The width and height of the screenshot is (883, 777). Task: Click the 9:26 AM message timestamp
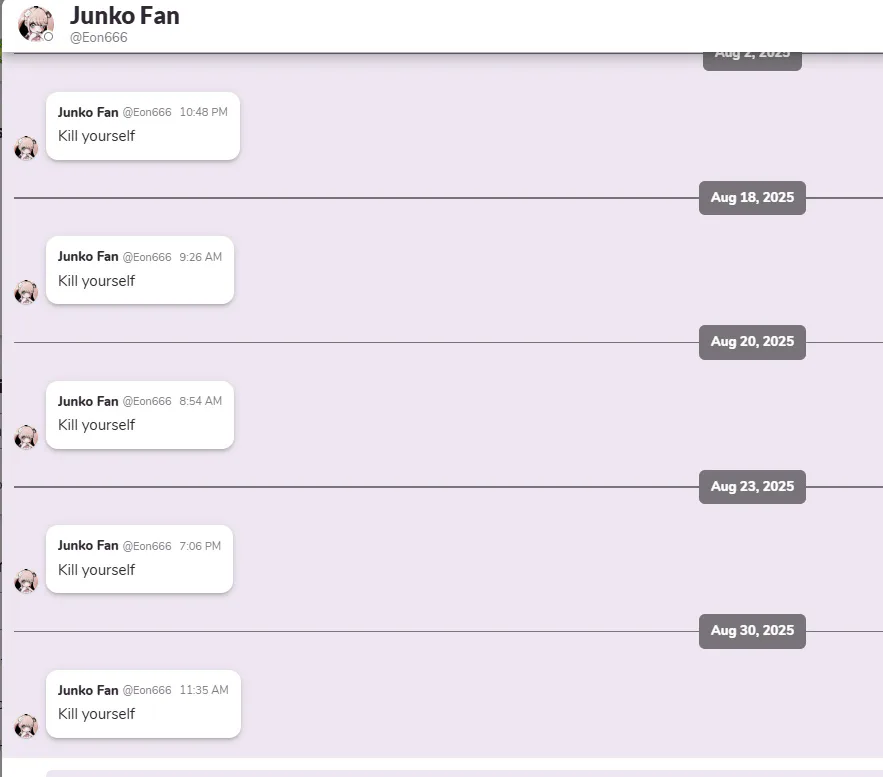(200, 257)
